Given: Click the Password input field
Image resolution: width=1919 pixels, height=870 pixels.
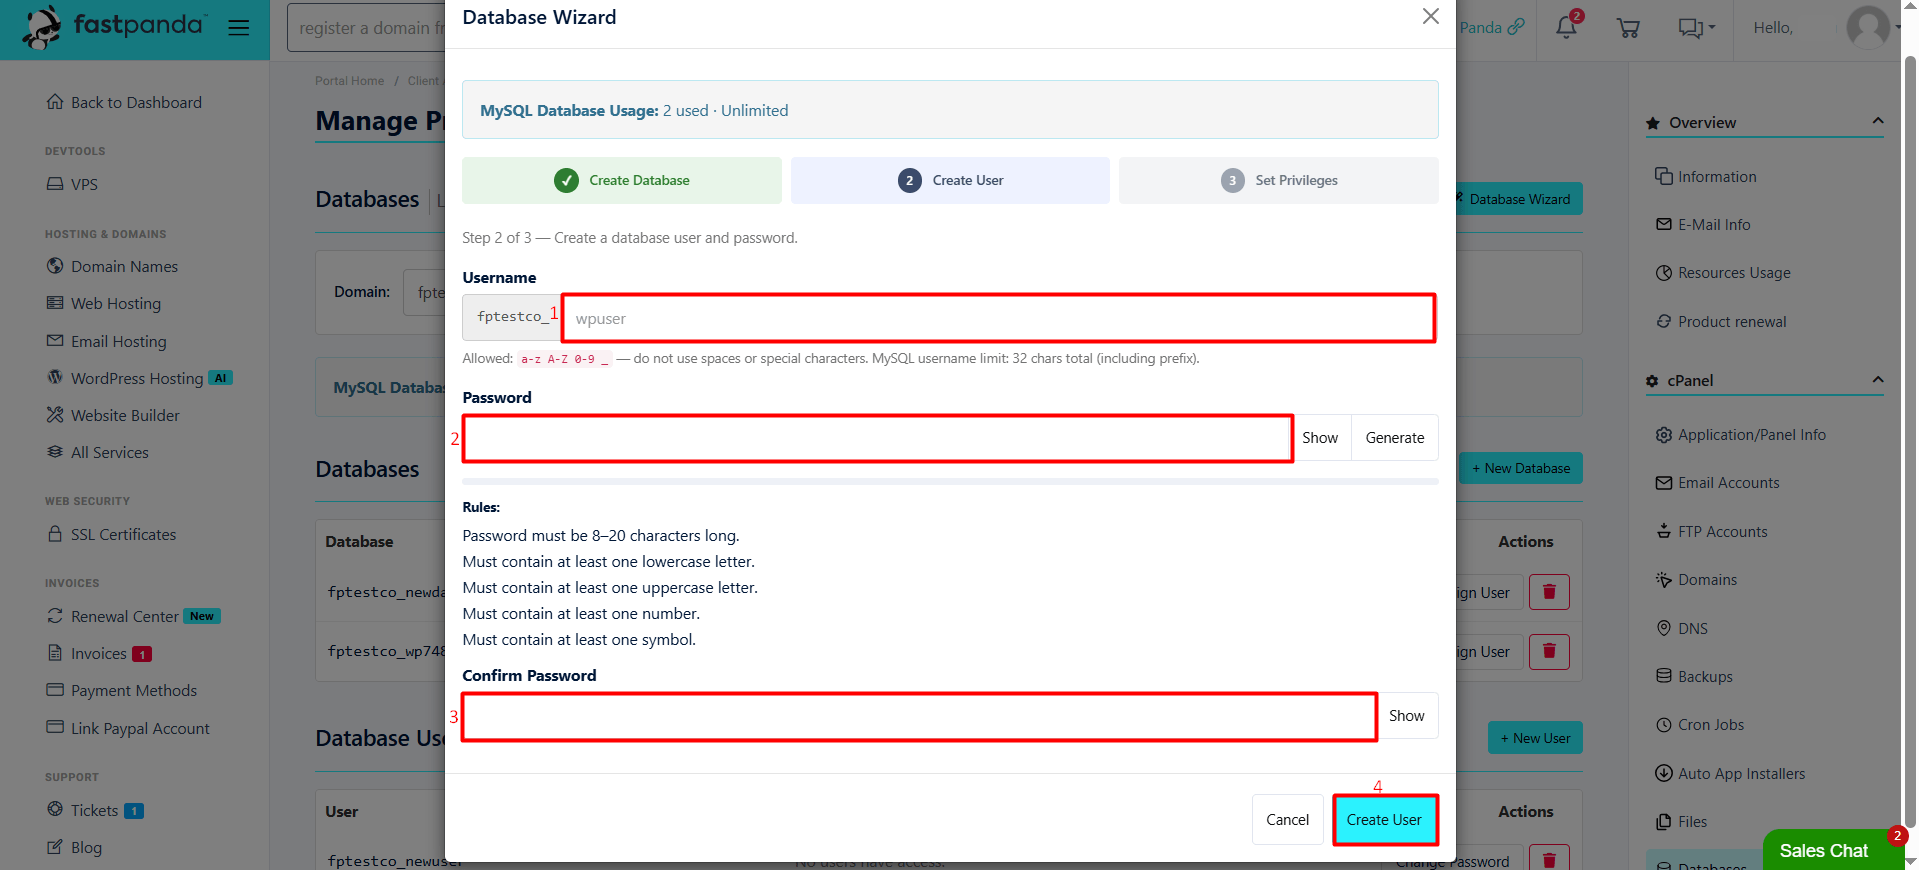Looking at the screenshot, I should (878, 438).
